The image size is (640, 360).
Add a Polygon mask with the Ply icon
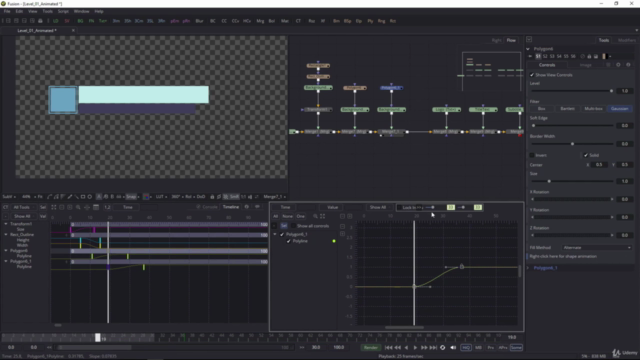click(x=370, y=21)
